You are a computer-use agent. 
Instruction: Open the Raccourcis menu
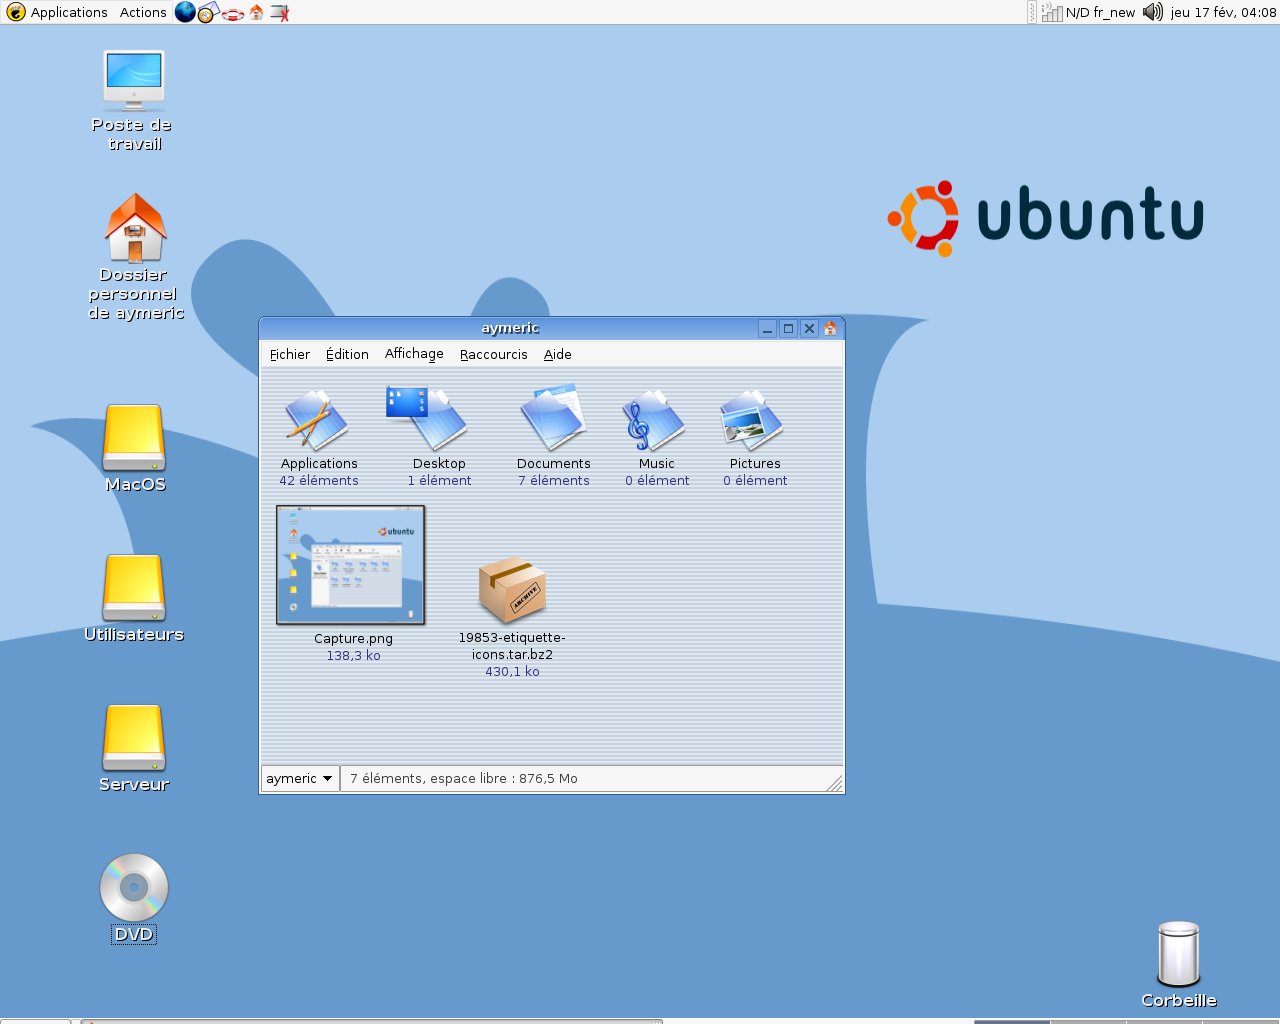coord(493,354)
